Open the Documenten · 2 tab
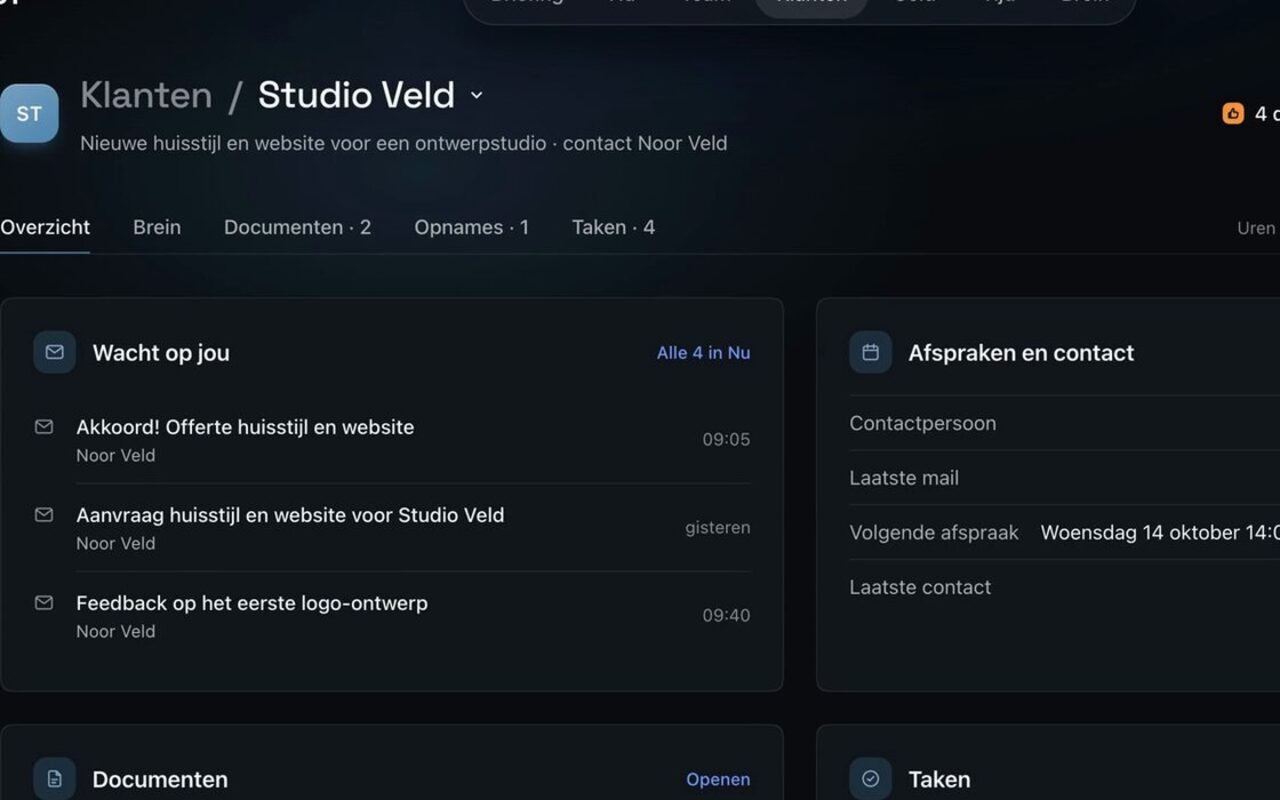The height and width of the screenshot is (800, 1280). tap(297, 227)
